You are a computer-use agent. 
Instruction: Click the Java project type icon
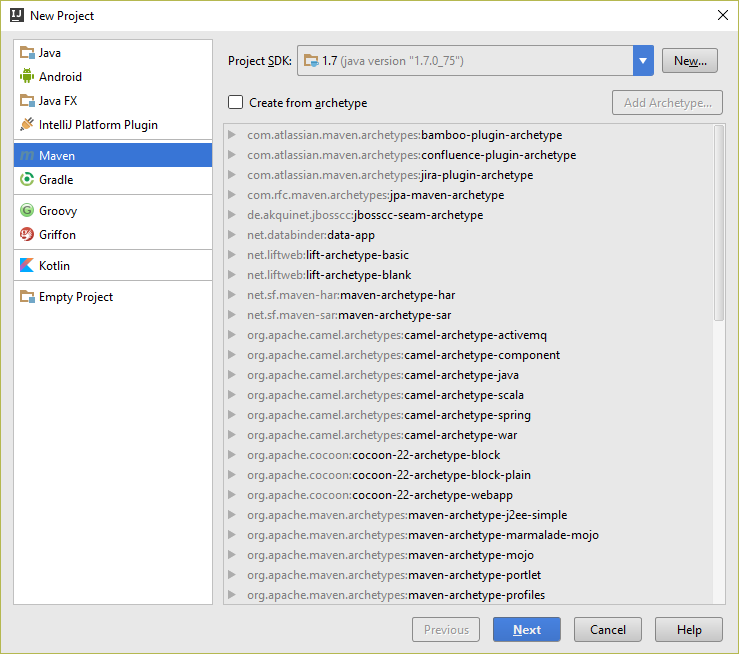coord(27,53)
